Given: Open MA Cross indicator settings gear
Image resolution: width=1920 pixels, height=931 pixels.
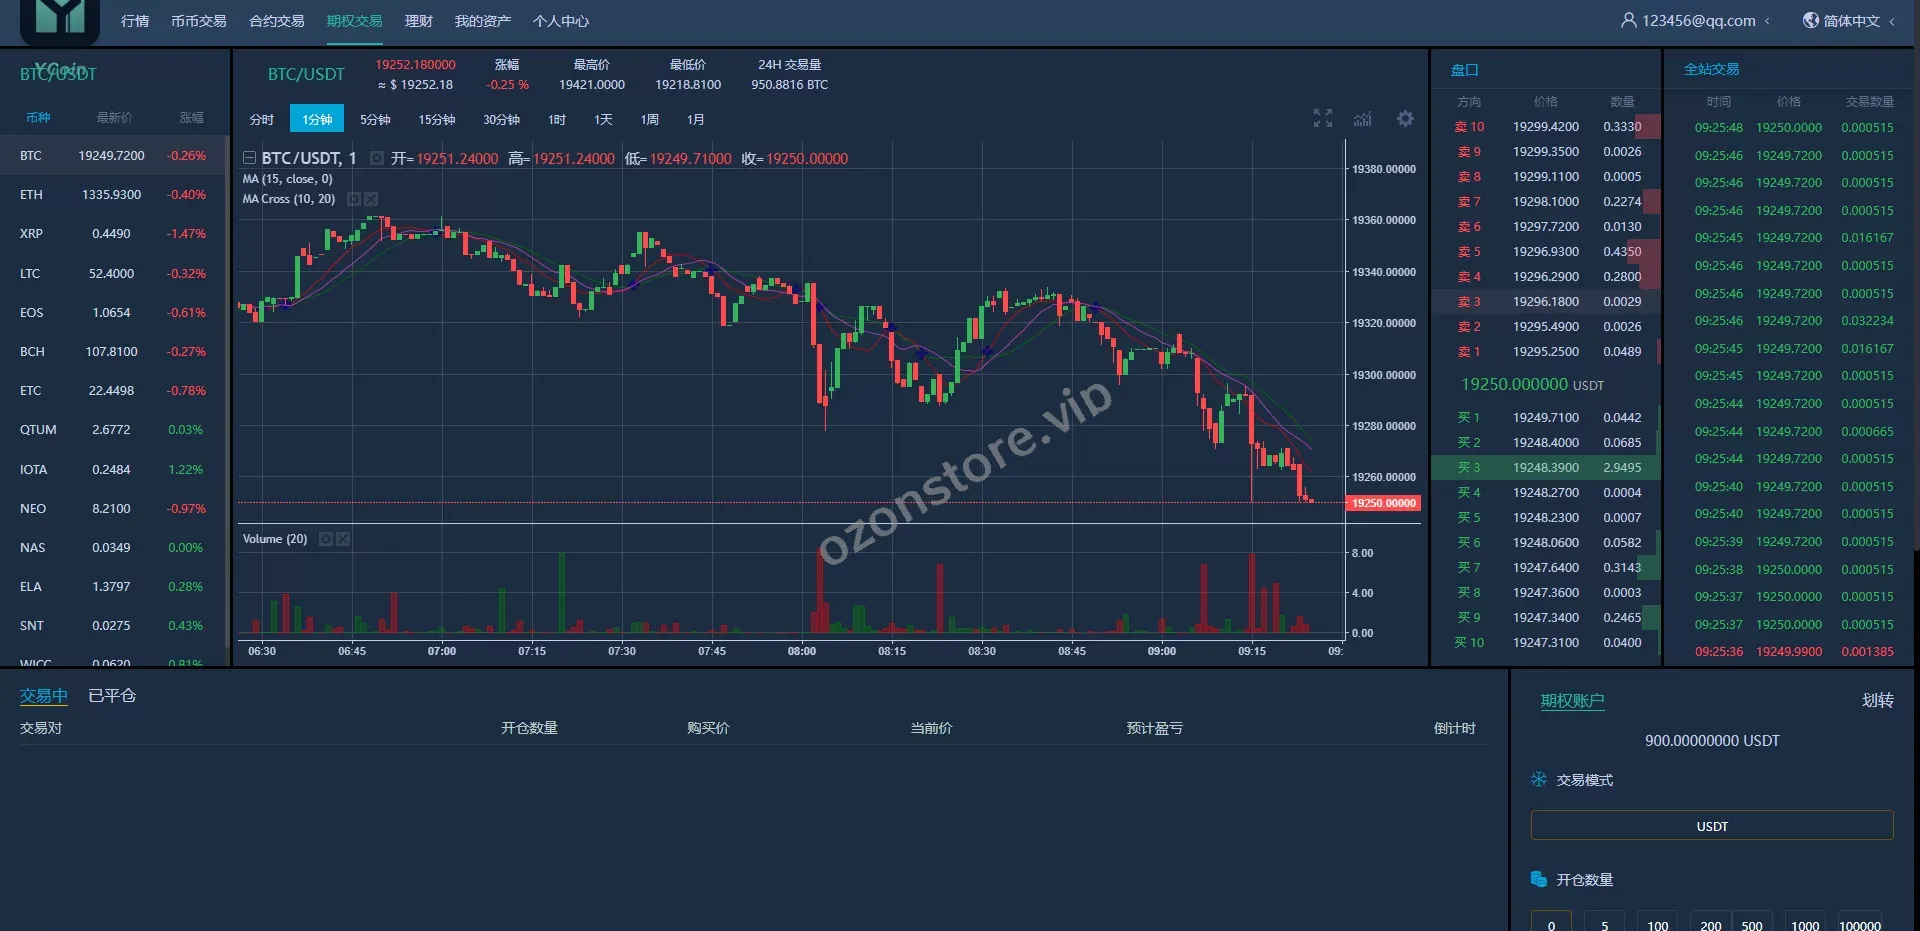Looking at the screenshot, I should pos(353,199).
